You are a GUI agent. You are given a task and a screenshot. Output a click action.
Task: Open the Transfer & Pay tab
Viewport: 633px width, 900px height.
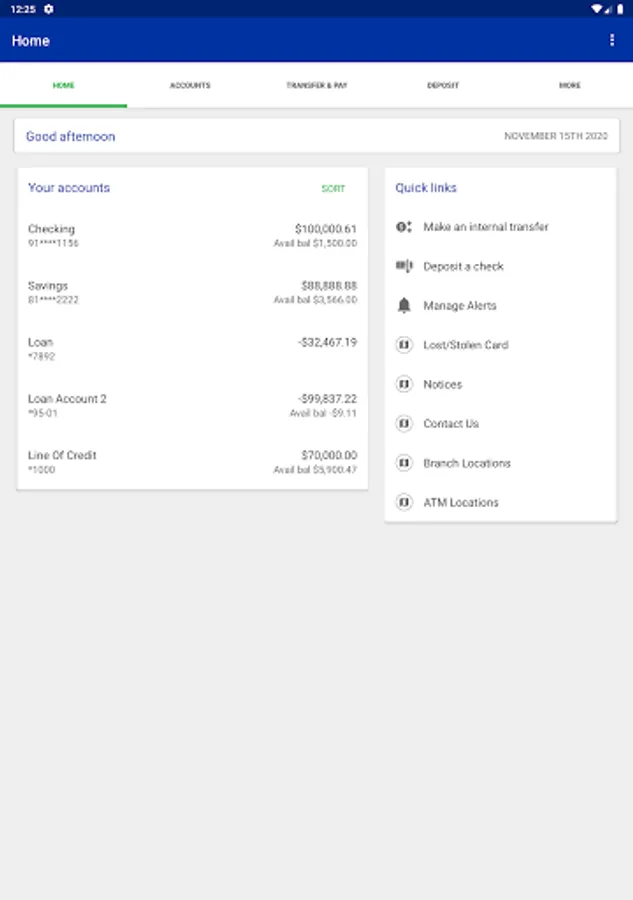click(316, 86)
